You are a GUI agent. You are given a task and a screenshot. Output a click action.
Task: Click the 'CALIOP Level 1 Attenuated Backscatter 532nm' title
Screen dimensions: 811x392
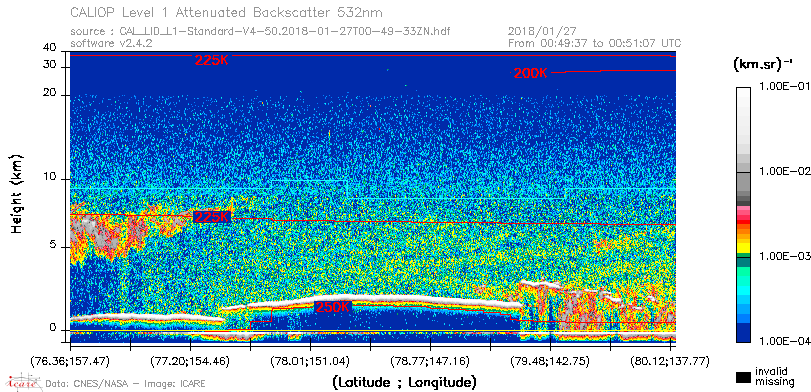click(x=227, y=12)
